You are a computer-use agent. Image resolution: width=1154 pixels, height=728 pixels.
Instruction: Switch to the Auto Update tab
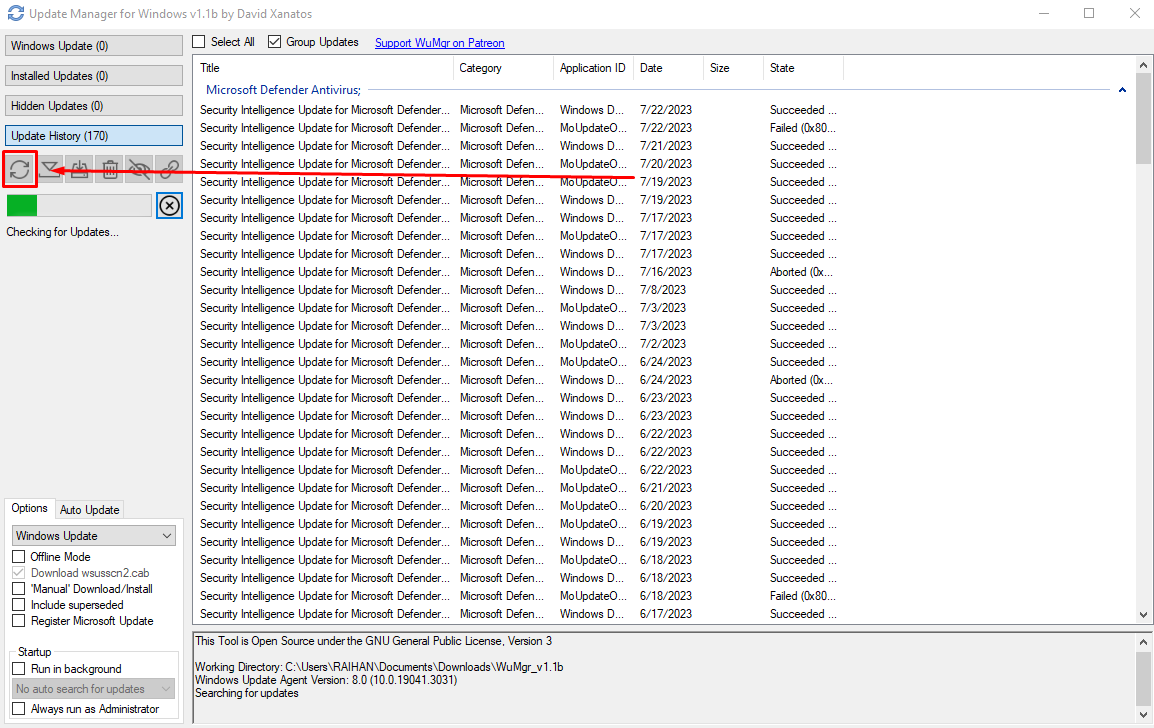coord(89,509)
